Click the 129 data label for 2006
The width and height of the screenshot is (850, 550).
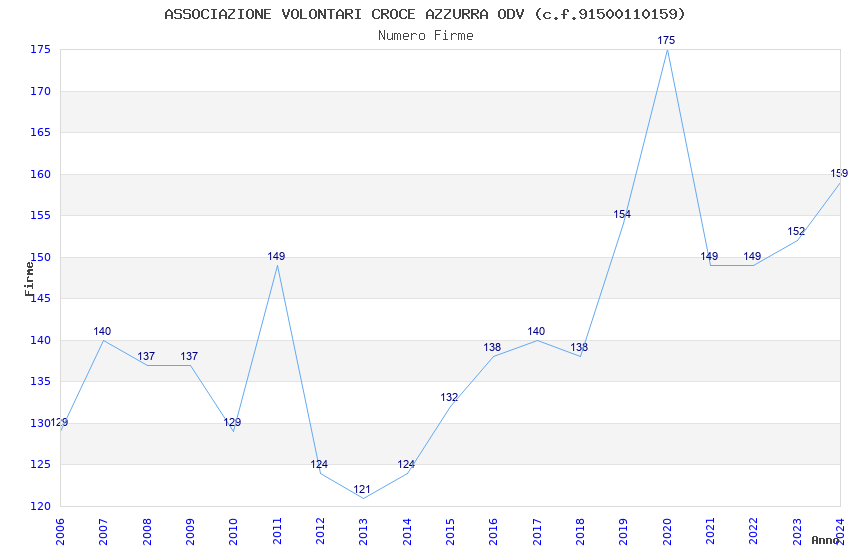[60, 422]
